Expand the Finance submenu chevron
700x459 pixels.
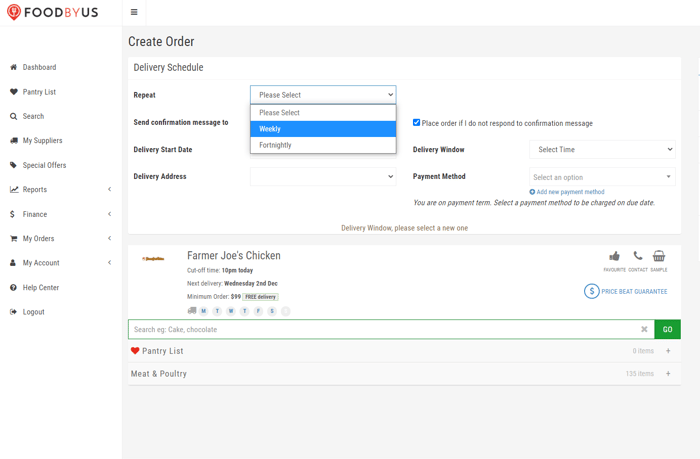click(x=109, y=214)
